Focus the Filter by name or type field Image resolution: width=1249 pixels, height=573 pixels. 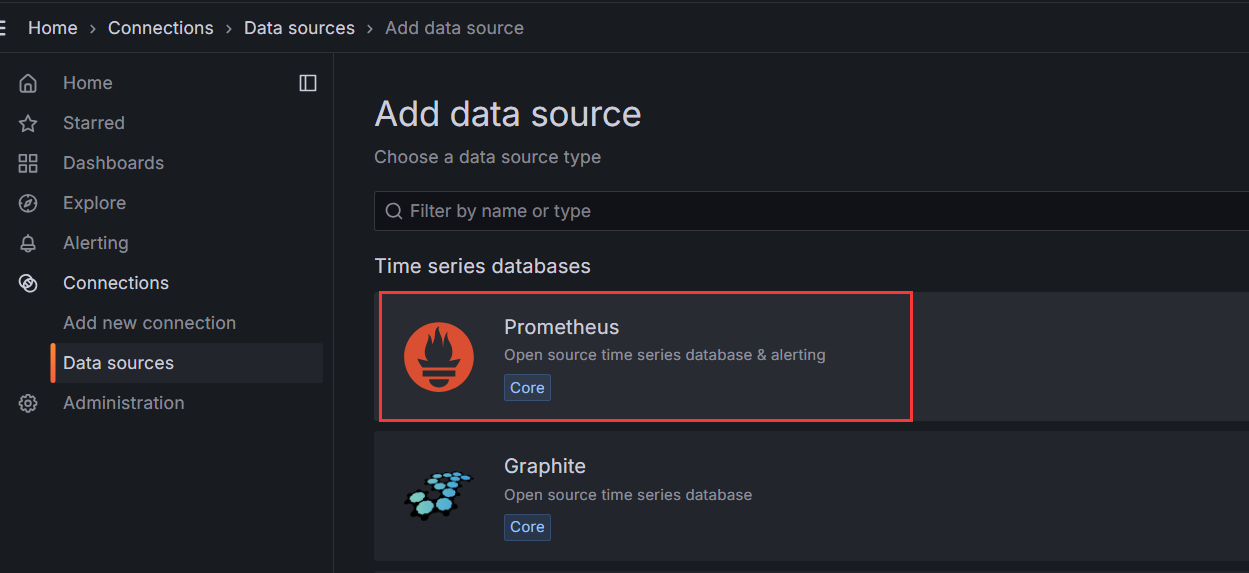pos(811,211)
